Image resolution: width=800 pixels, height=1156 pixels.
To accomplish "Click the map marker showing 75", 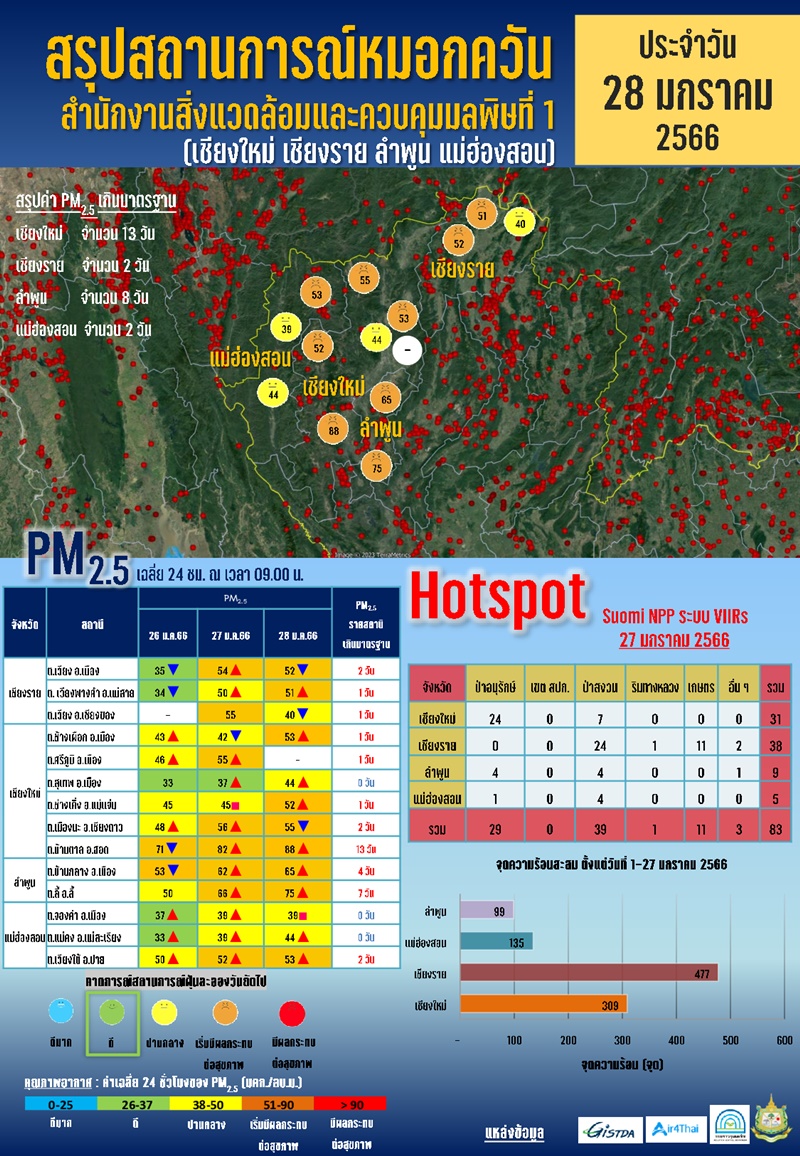I will (x=376, y=467).
